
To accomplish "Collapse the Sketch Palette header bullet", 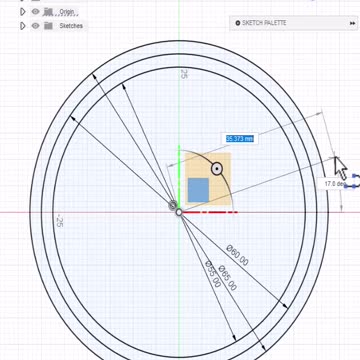I will pos(238,23).
